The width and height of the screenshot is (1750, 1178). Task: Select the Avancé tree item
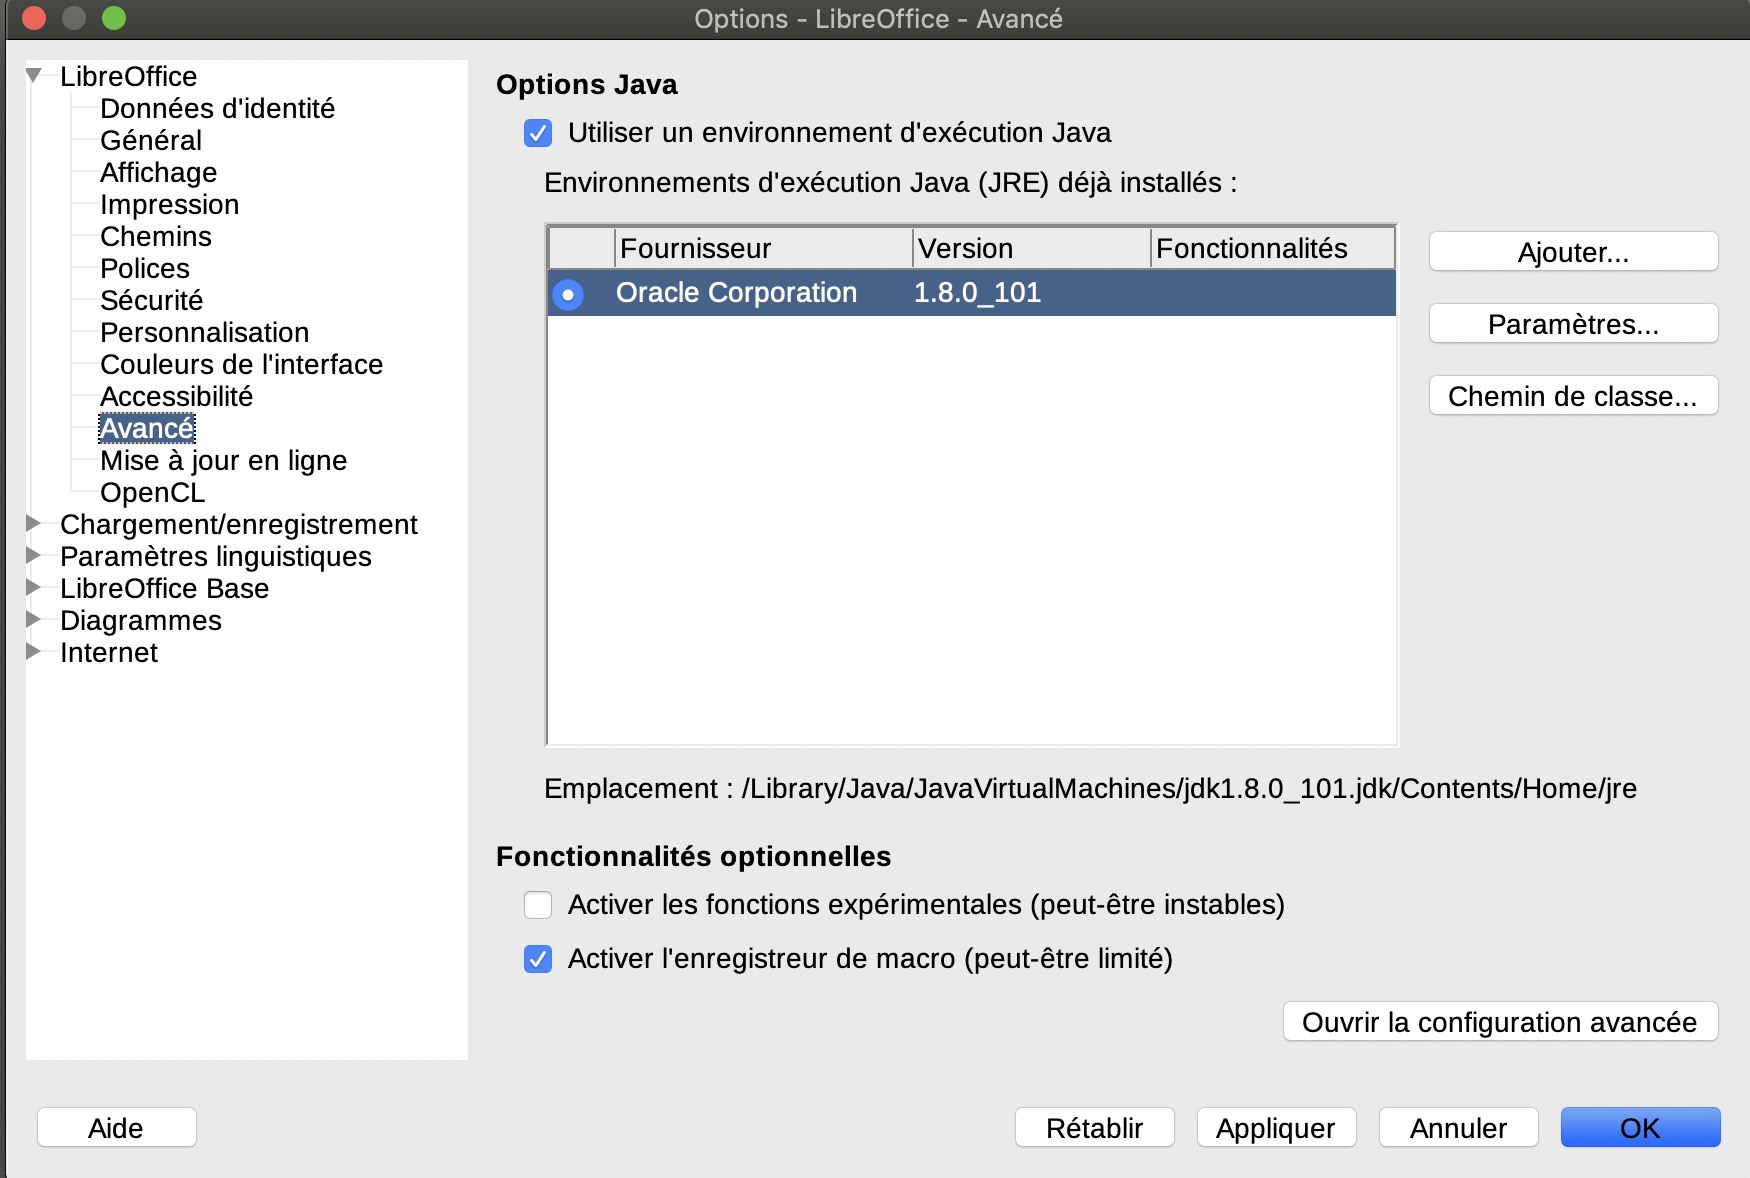tap(147, 428)
